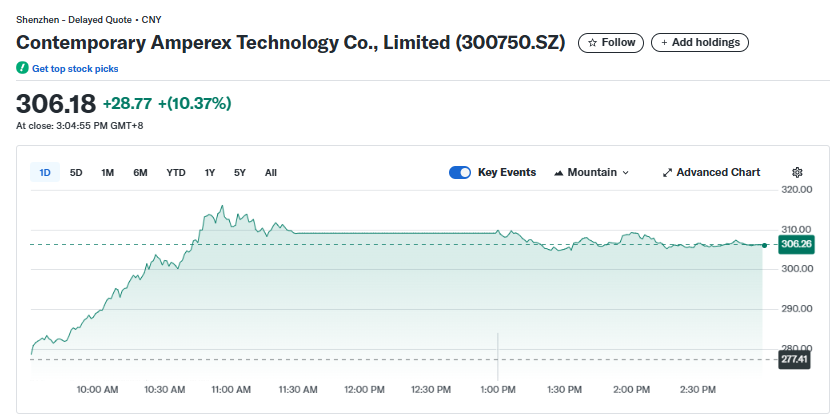Select the 5Y range tab
This screenshot has width=840, height=419.
pos(239,173)
